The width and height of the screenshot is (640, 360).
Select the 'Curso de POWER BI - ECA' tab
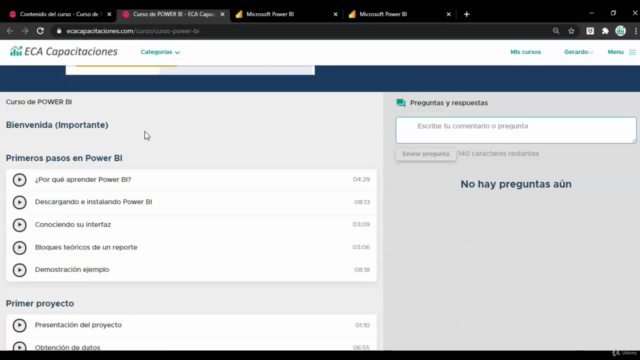pyautogui.click(x=173, y=14)
